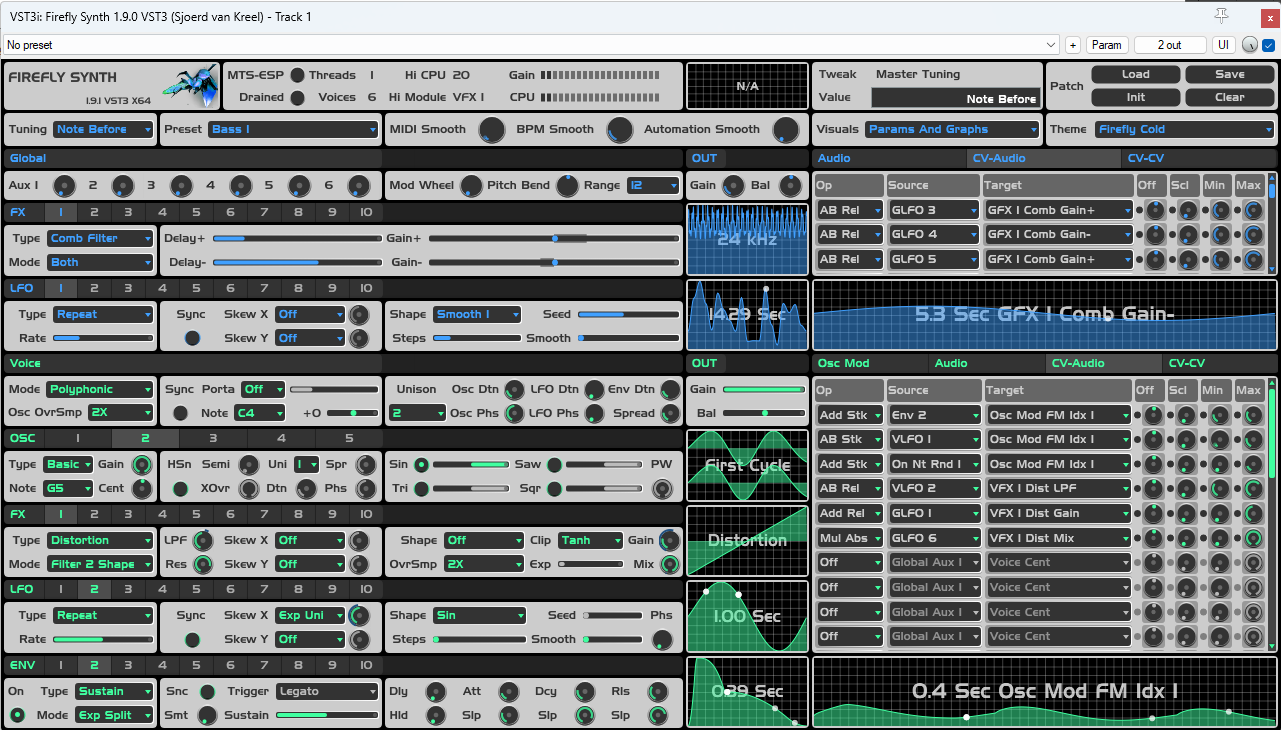Click the Param button
Screen dimensions: 1281x730
click(1107, 45)
